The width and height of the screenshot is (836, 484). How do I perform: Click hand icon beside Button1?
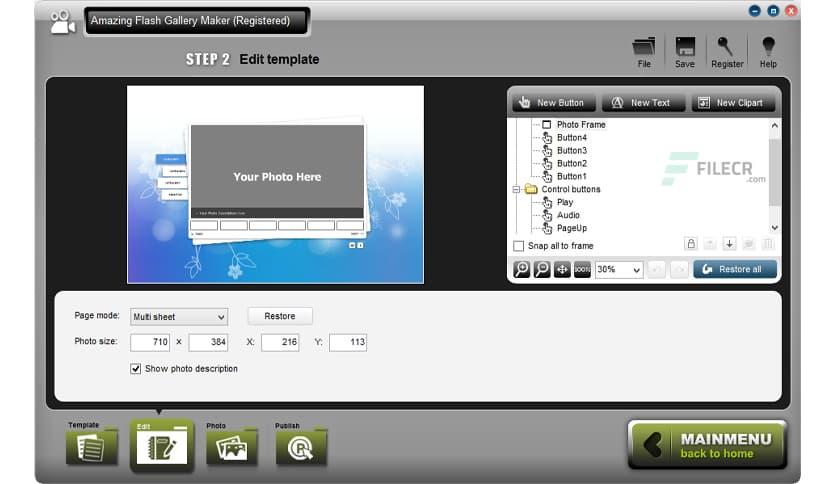547,176
